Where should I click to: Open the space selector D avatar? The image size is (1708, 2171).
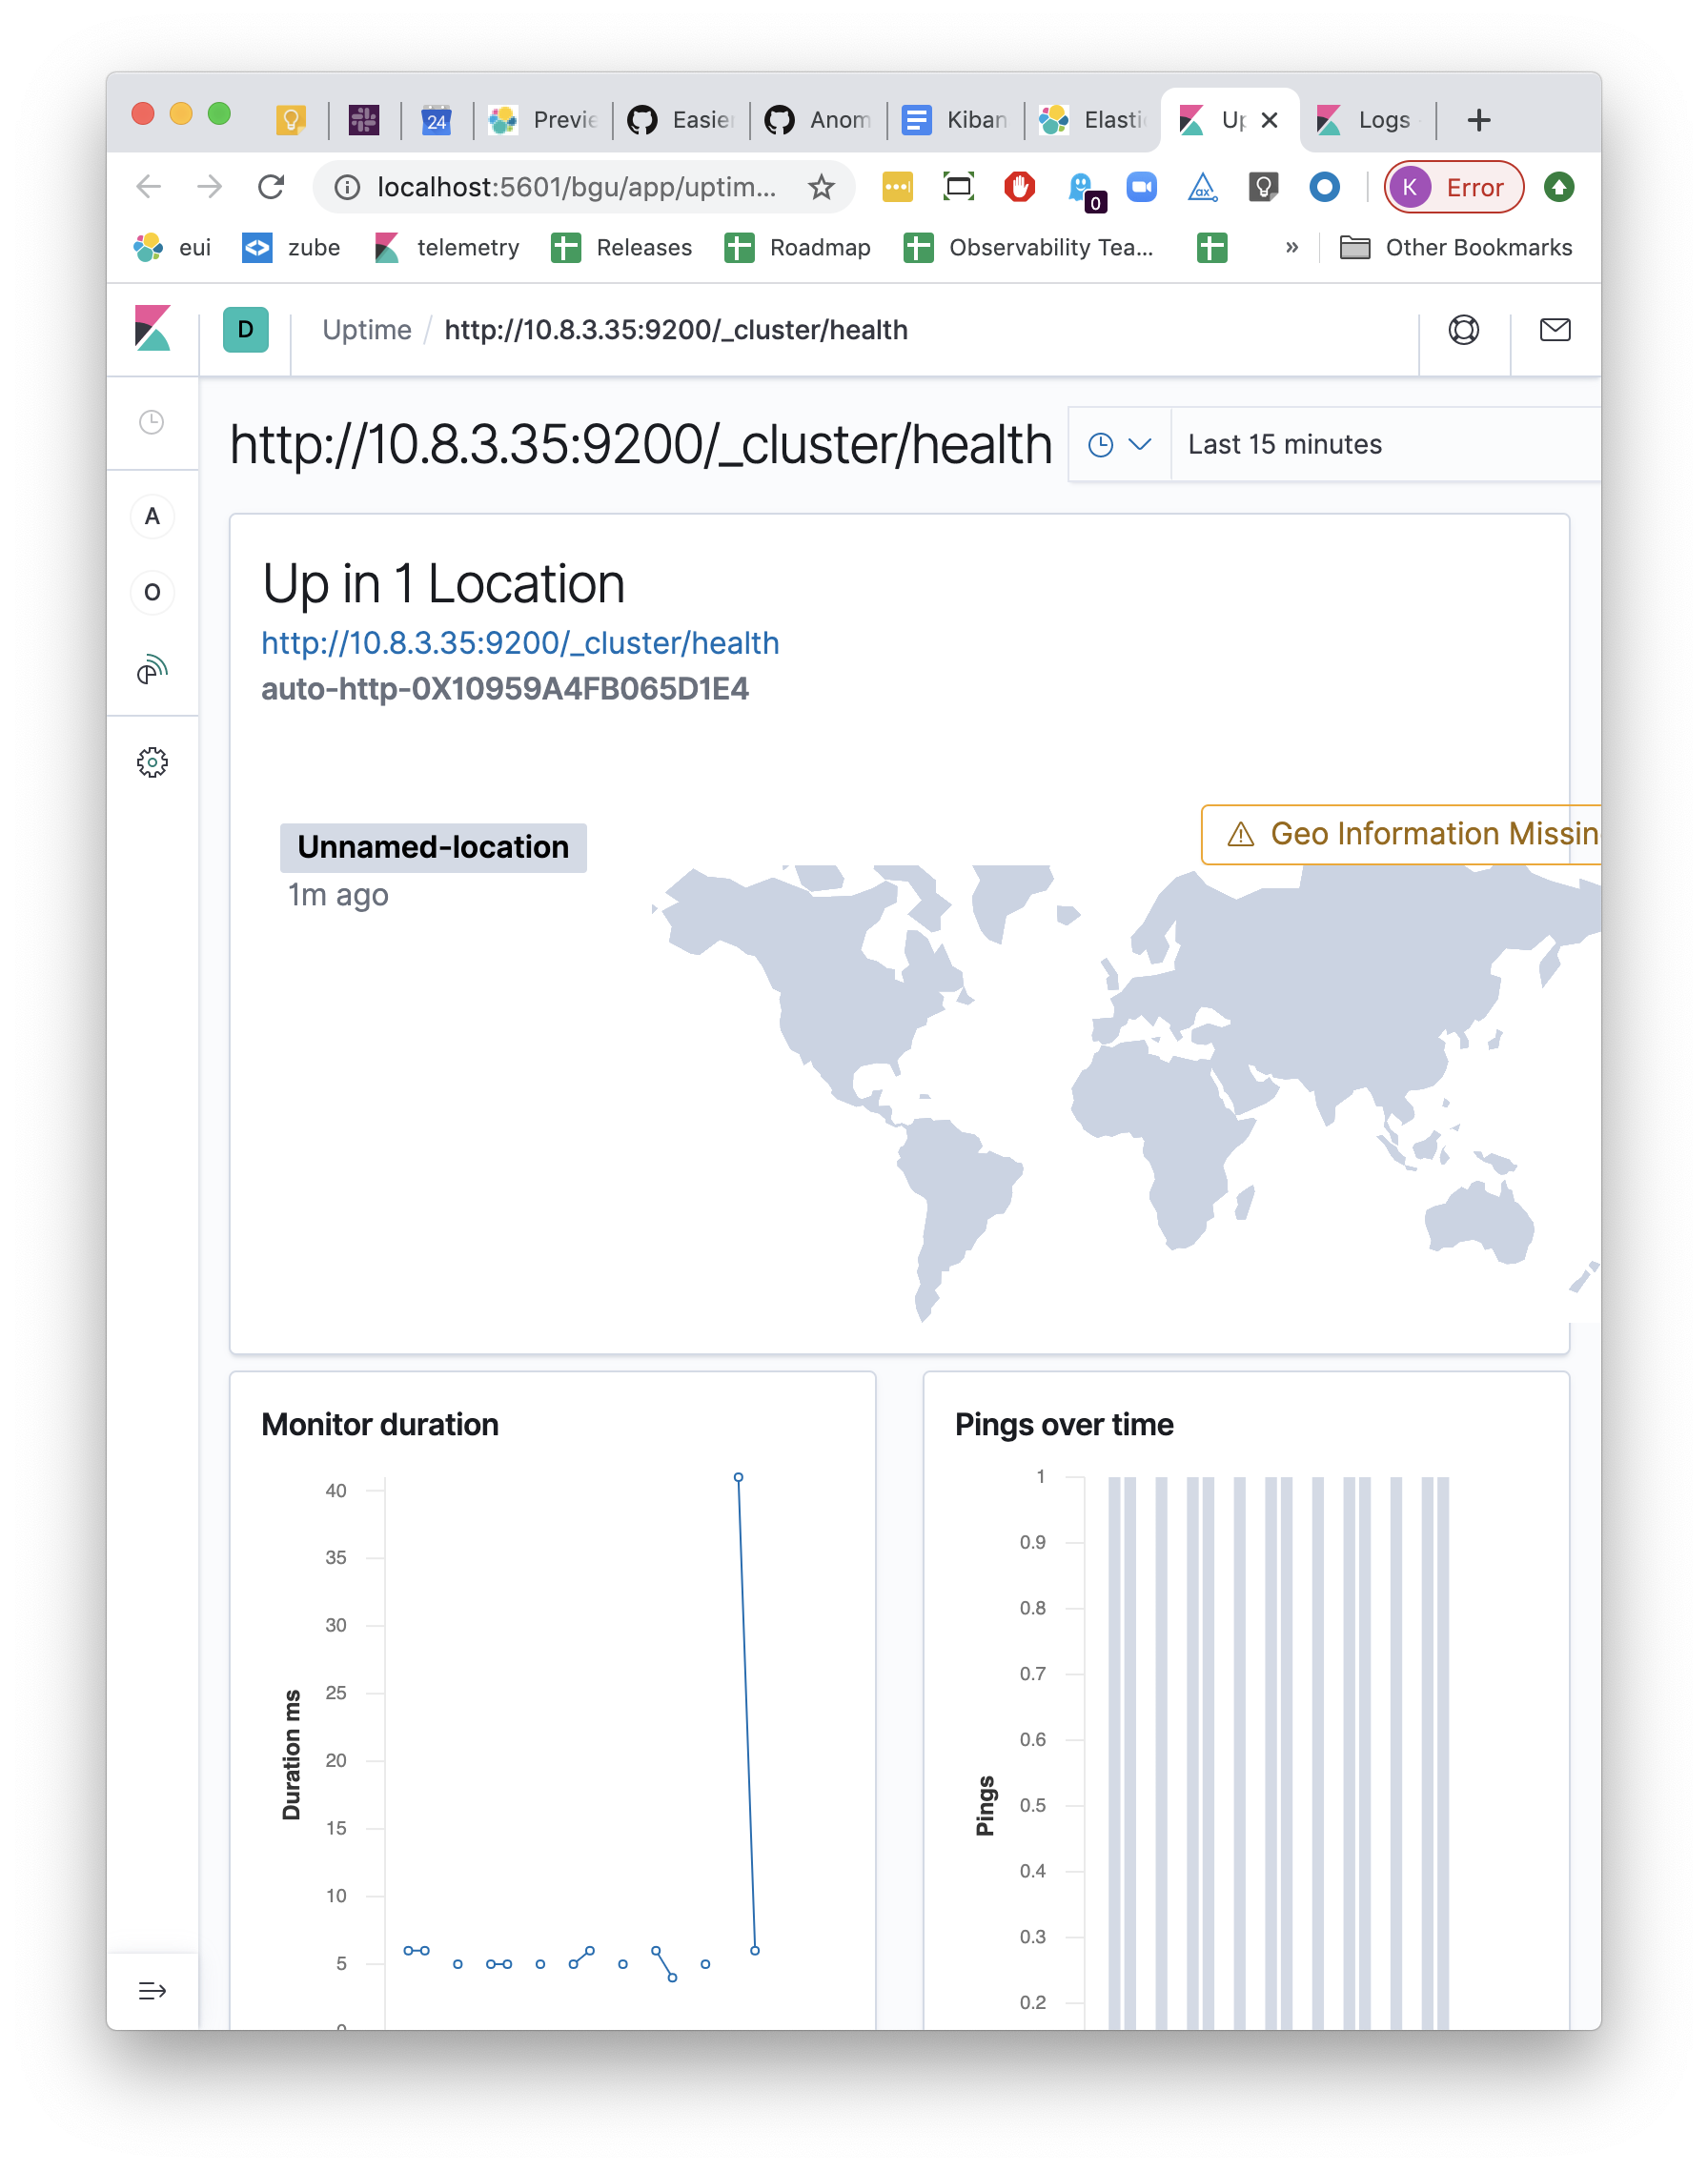coord(245,329)
